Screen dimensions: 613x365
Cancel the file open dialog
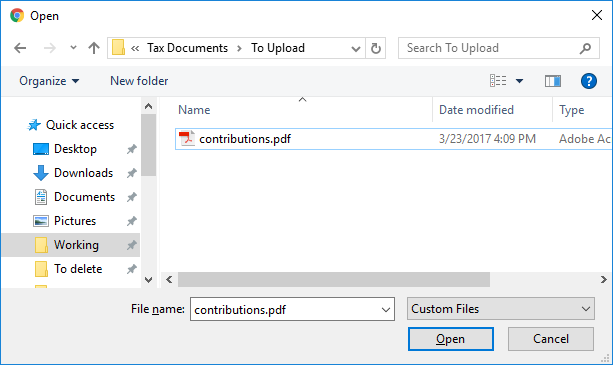[551, 339]
